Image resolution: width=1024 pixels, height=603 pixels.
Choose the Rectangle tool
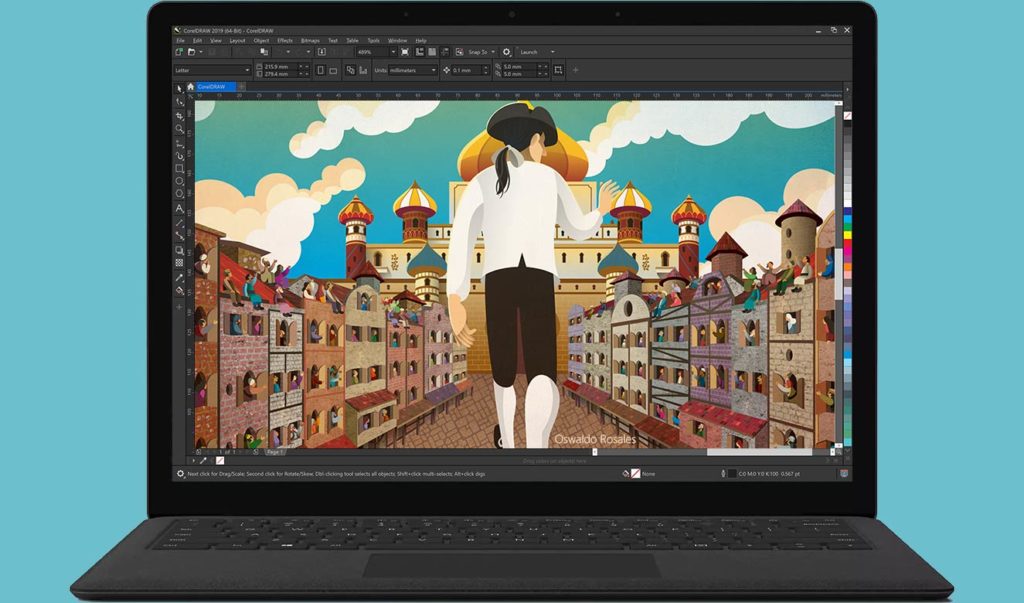tap(179, 168)
